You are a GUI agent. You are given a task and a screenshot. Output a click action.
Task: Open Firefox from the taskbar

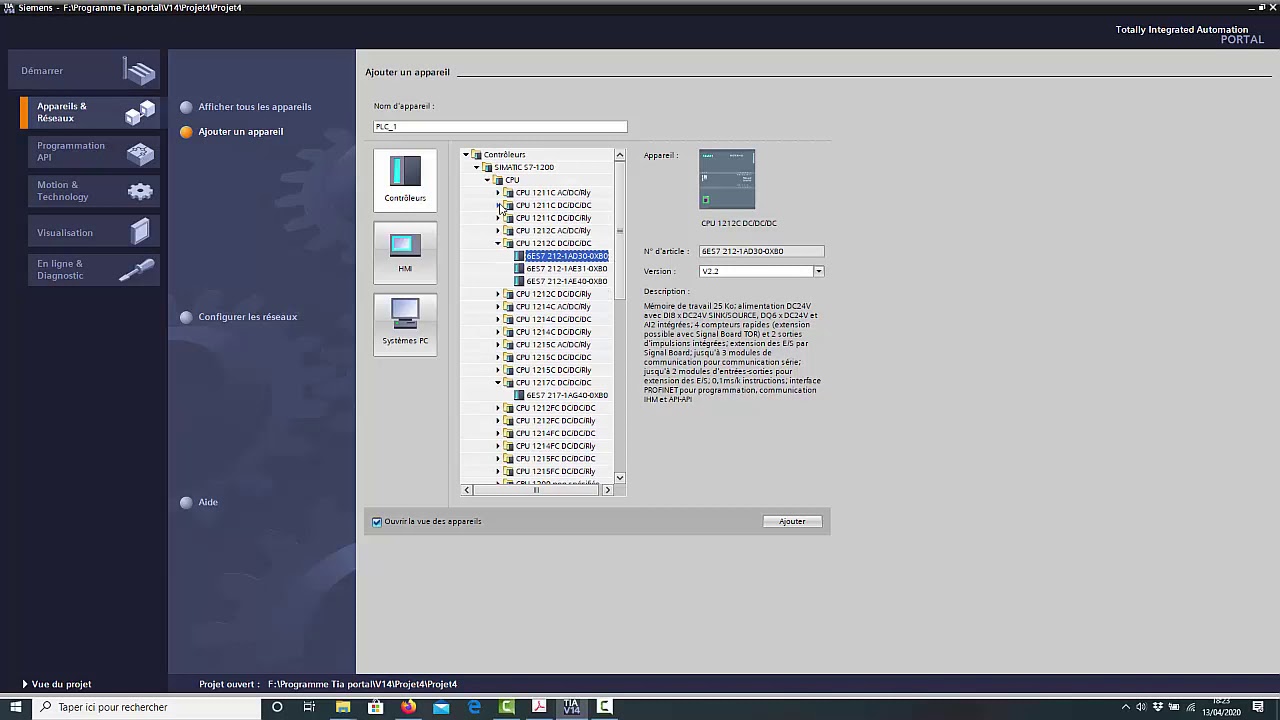point(408,707)
